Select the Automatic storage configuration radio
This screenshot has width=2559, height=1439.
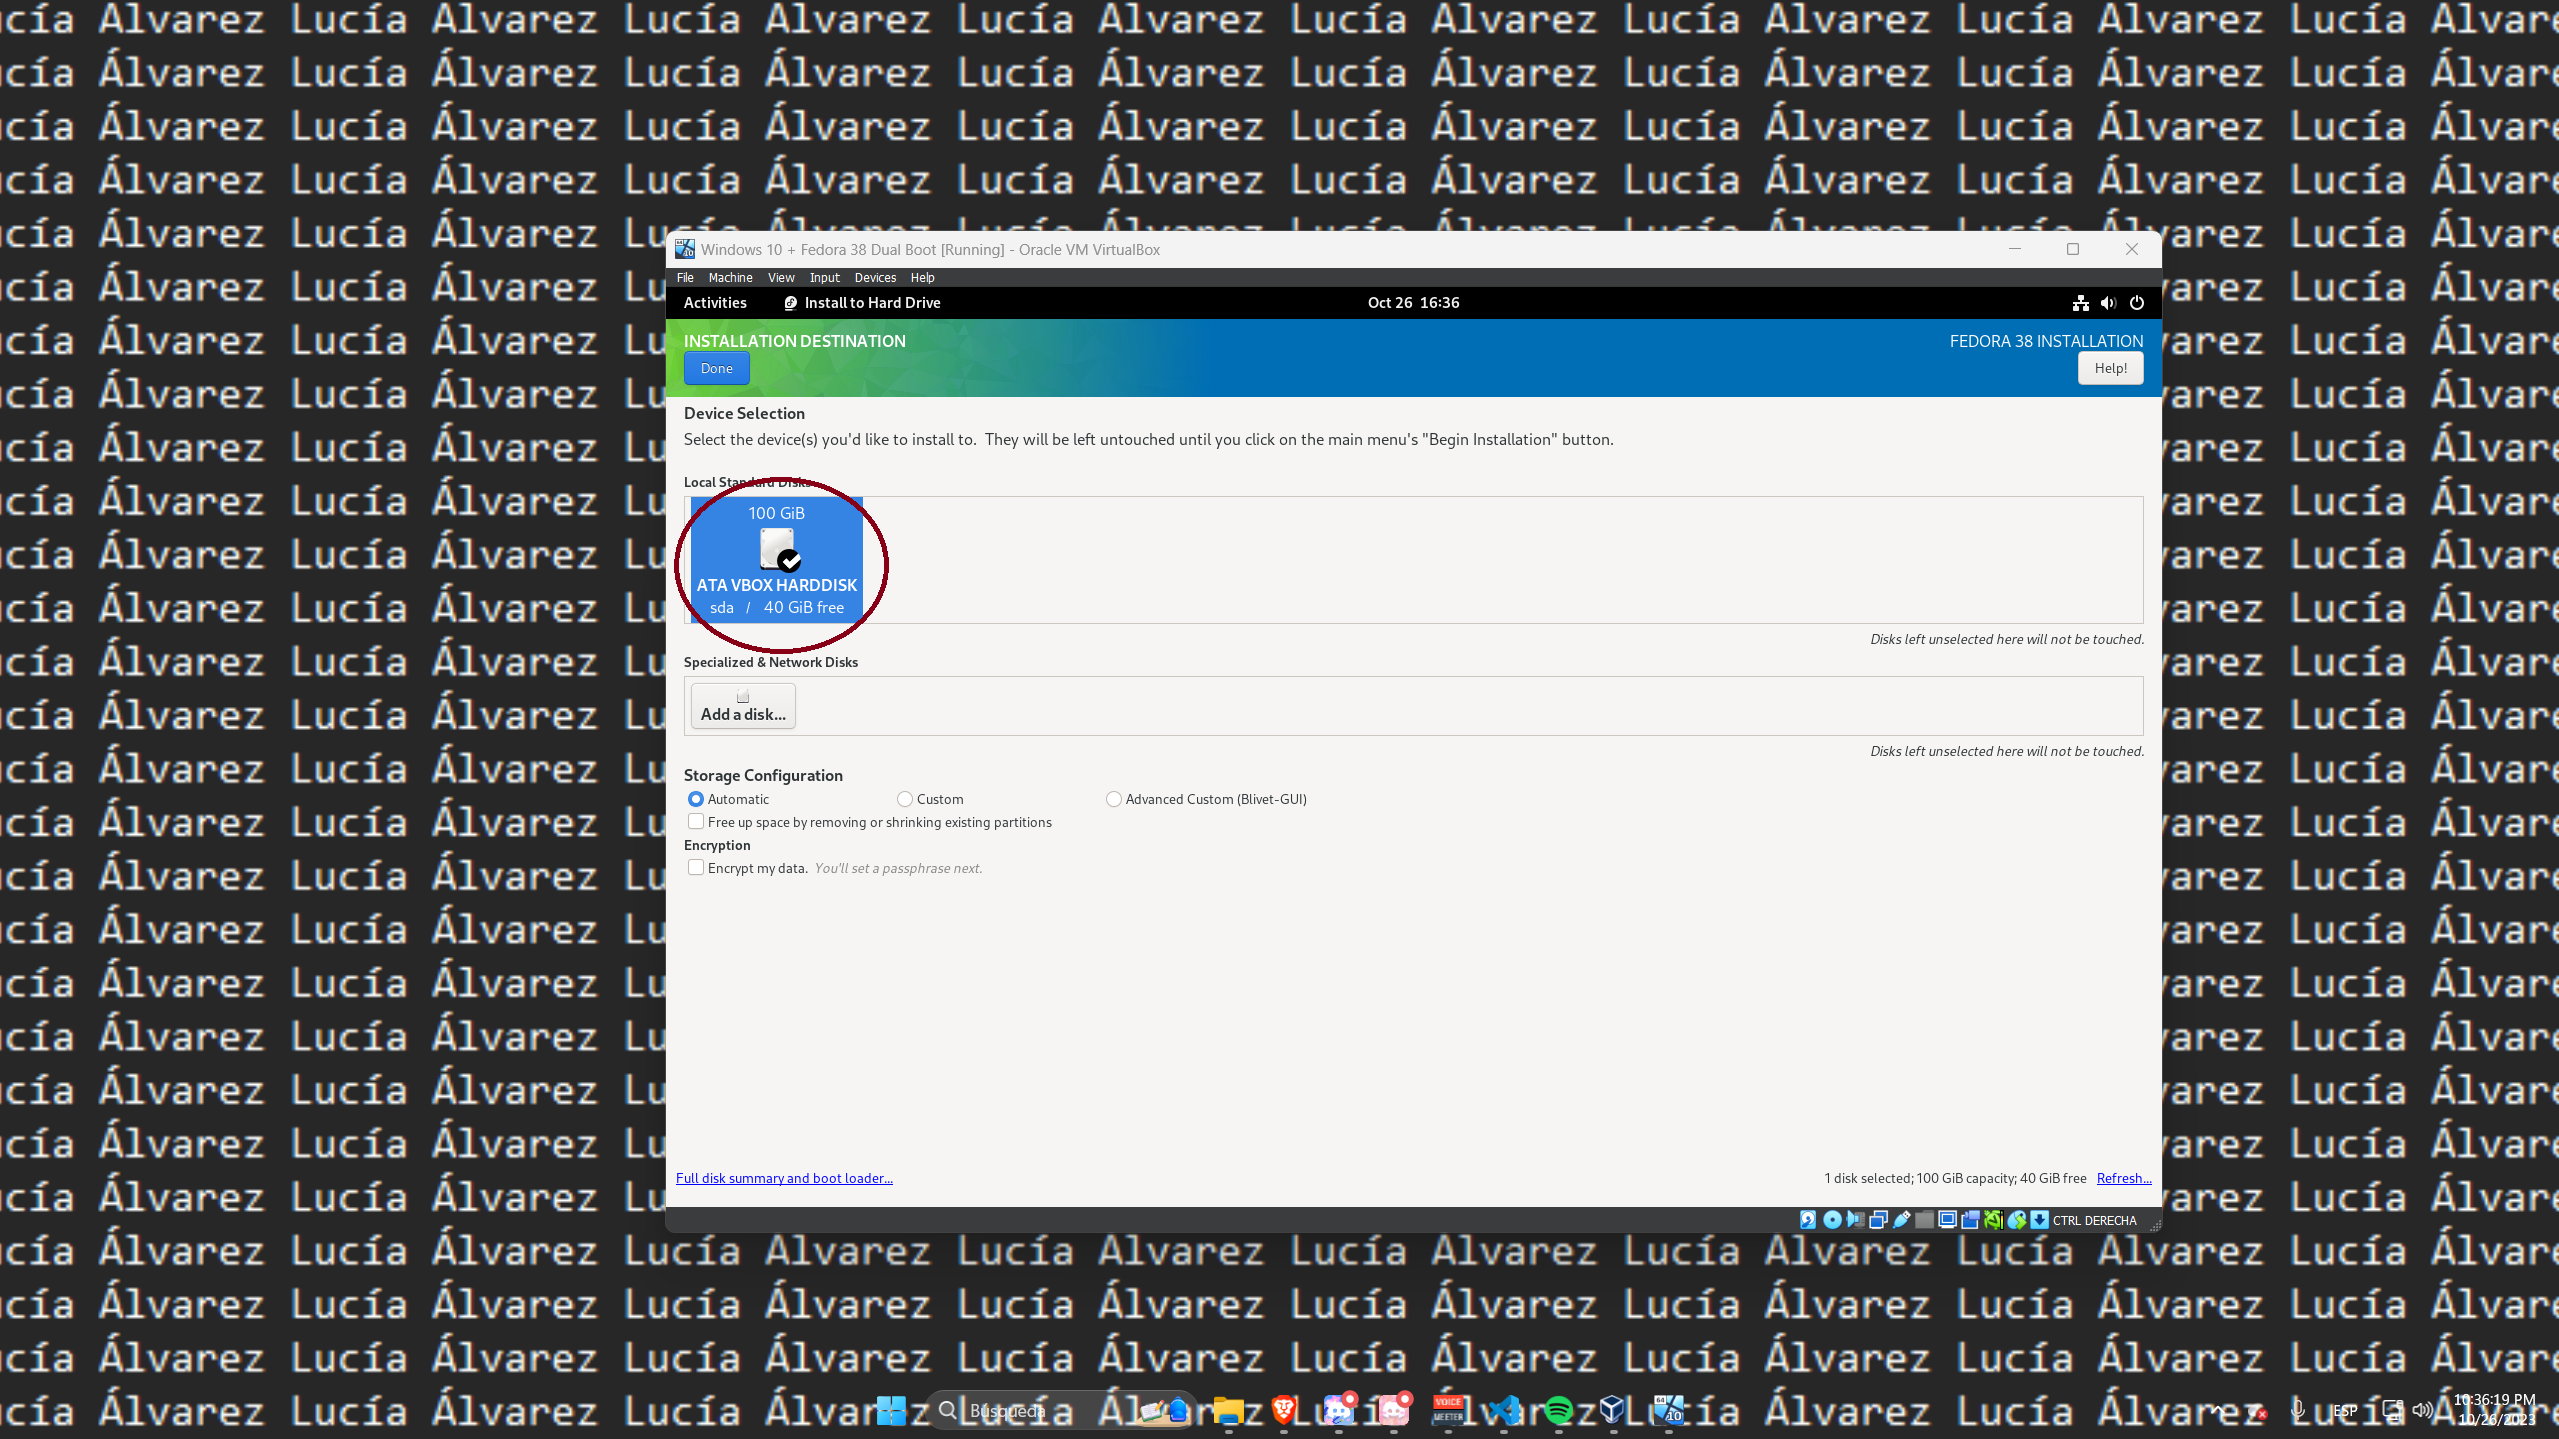point(696,799)
